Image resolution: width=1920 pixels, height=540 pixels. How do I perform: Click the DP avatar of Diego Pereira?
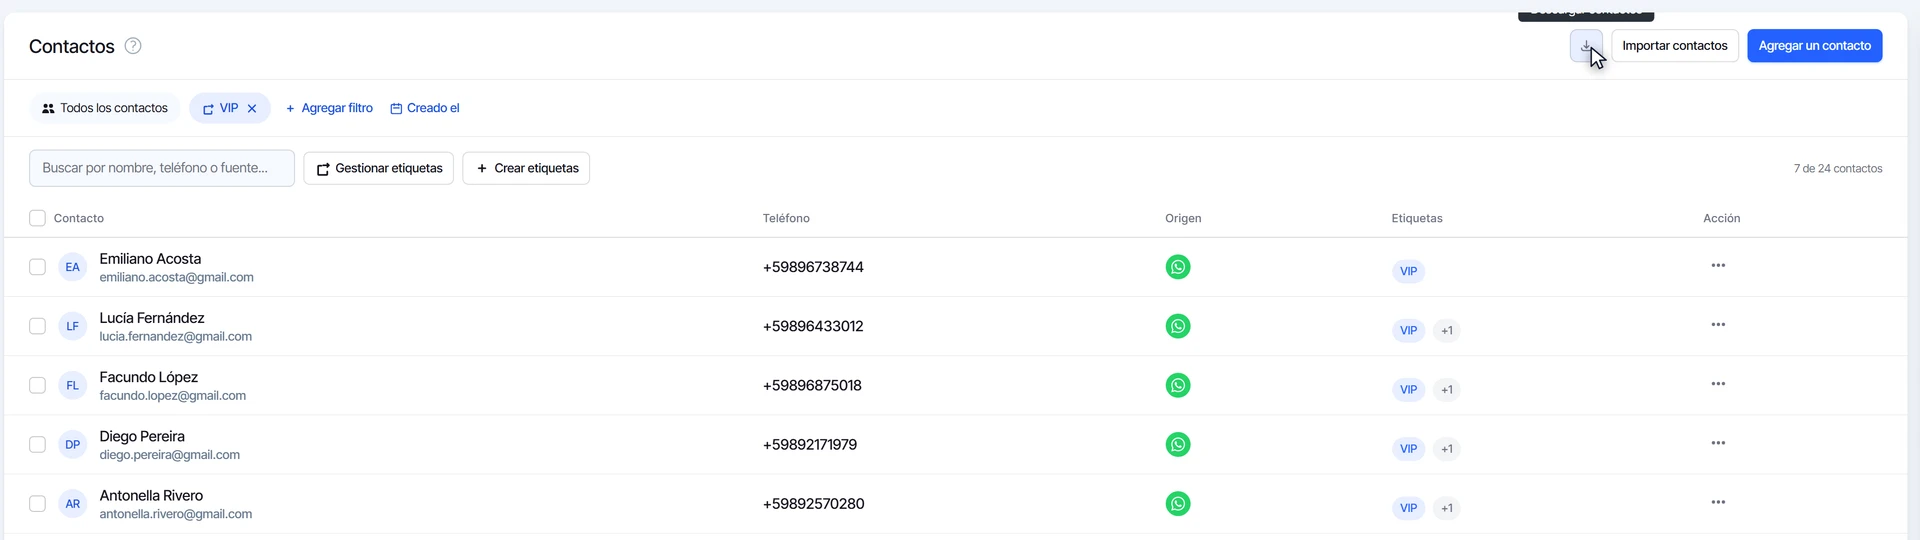tap(73, 444)
